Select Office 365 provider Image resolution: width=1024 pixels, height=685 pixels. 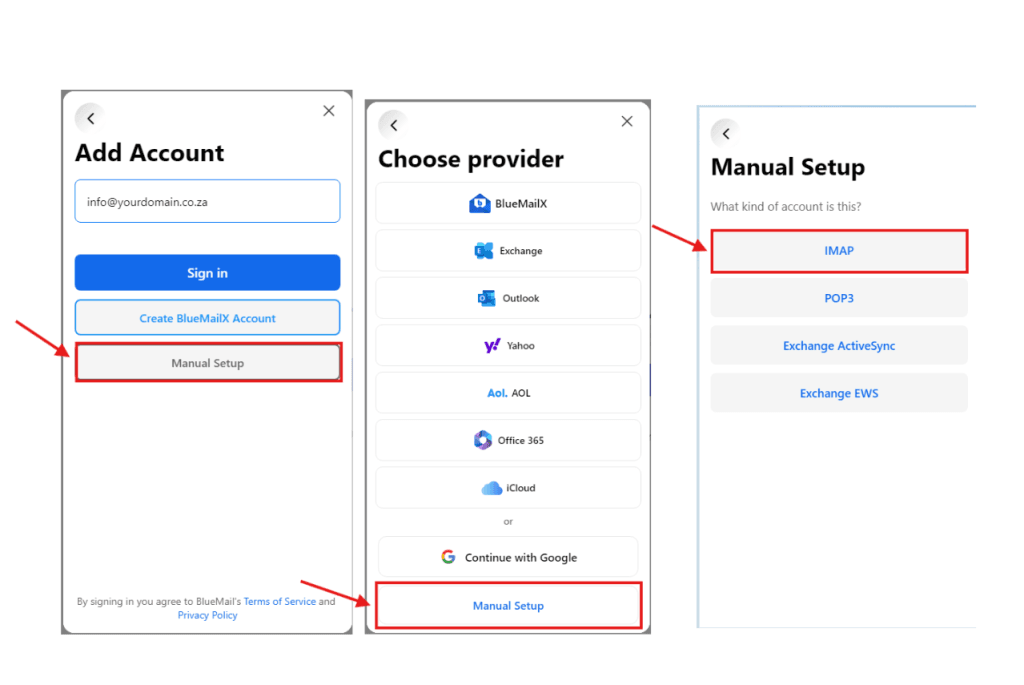508,440
